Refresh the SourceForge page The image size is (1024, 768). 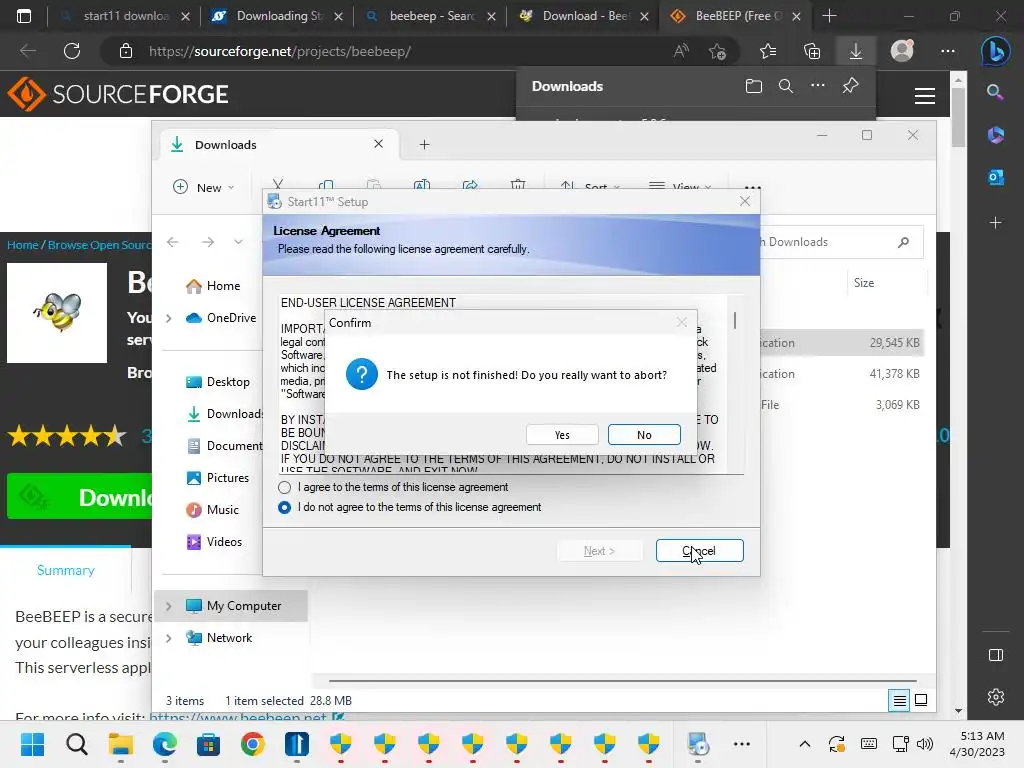pos(72,51)
